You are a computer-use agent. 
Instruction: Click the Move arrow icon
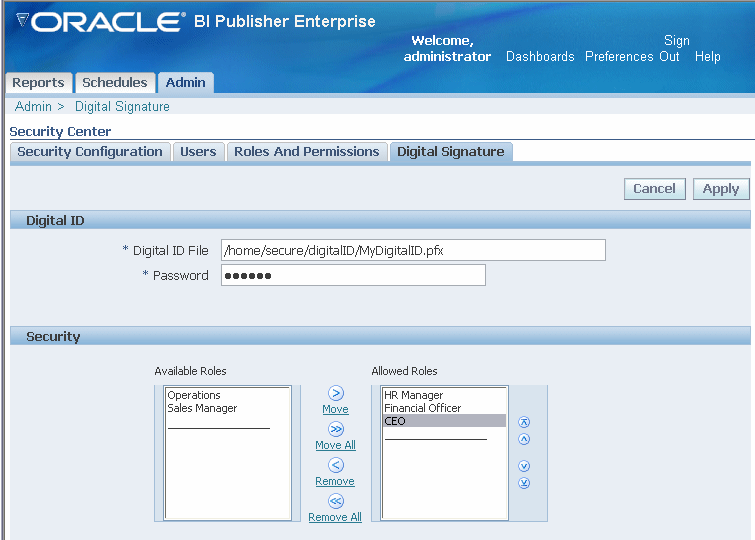tap(336, 393)
